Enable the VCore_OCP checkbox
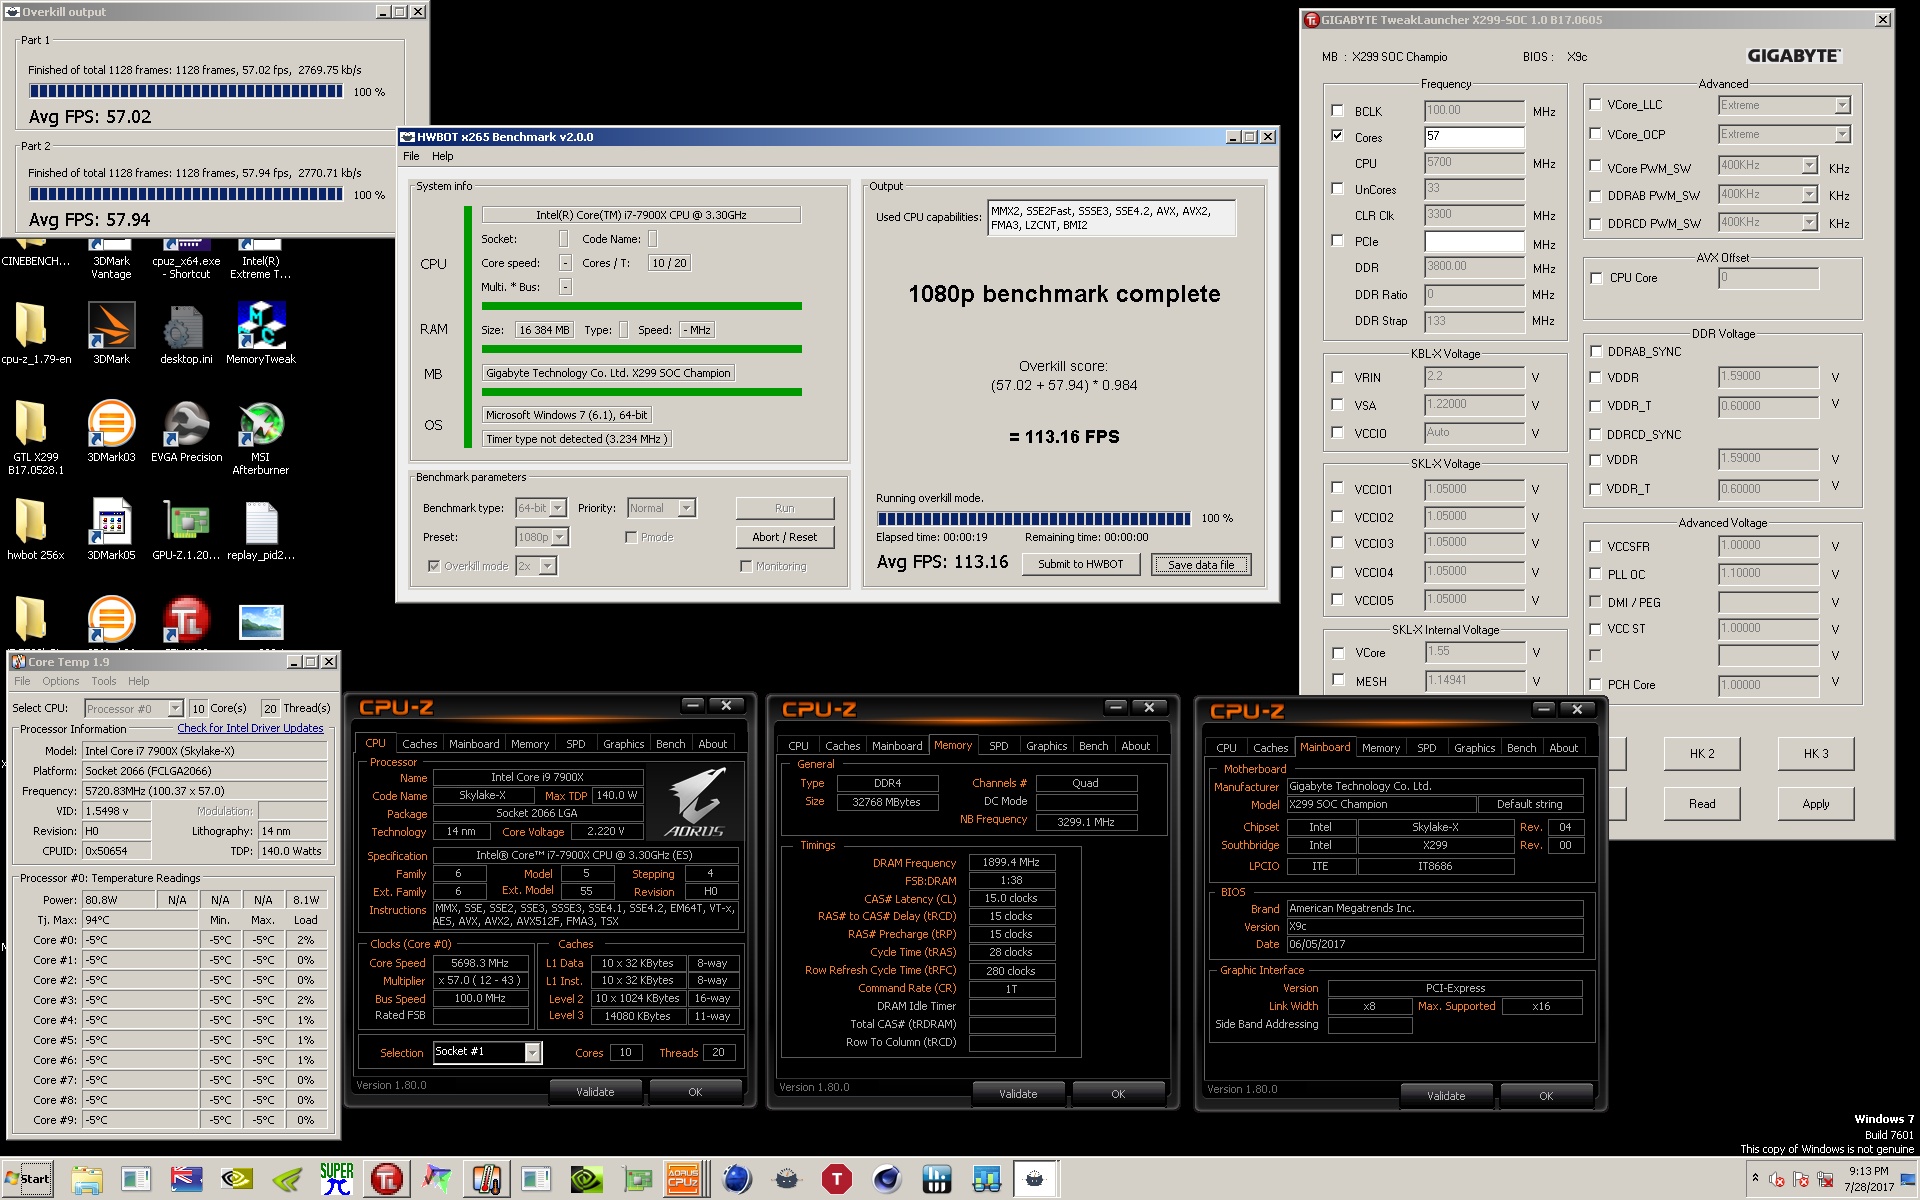 coord(1595,134)
